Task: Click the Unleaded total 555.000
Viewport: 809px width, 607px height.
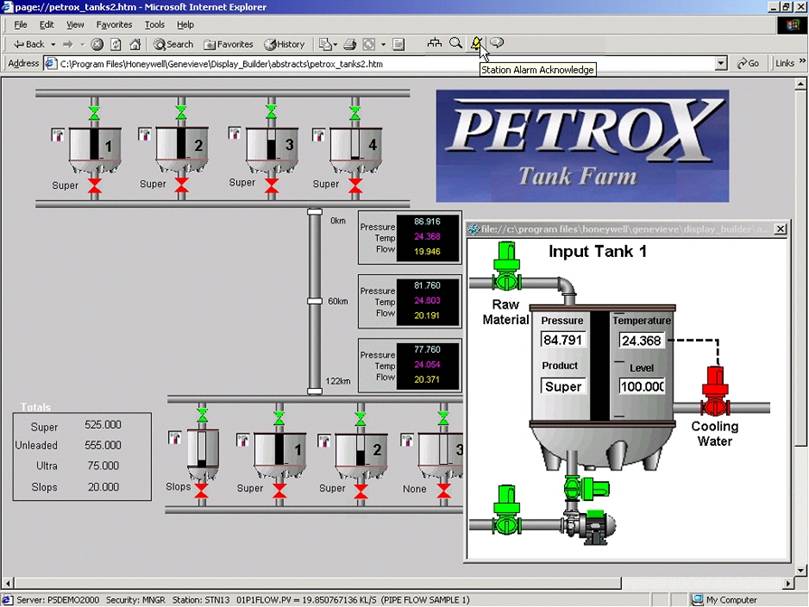Action: (x=103, y=445)
